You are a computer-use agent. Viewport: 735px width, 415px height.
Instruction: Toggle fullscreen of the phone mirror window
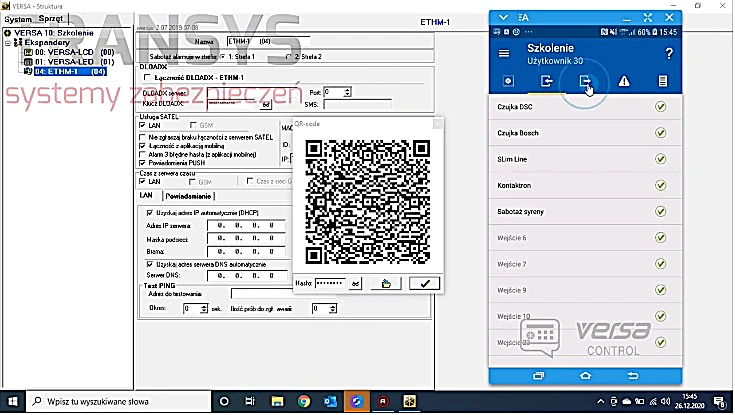coord(648,17)
